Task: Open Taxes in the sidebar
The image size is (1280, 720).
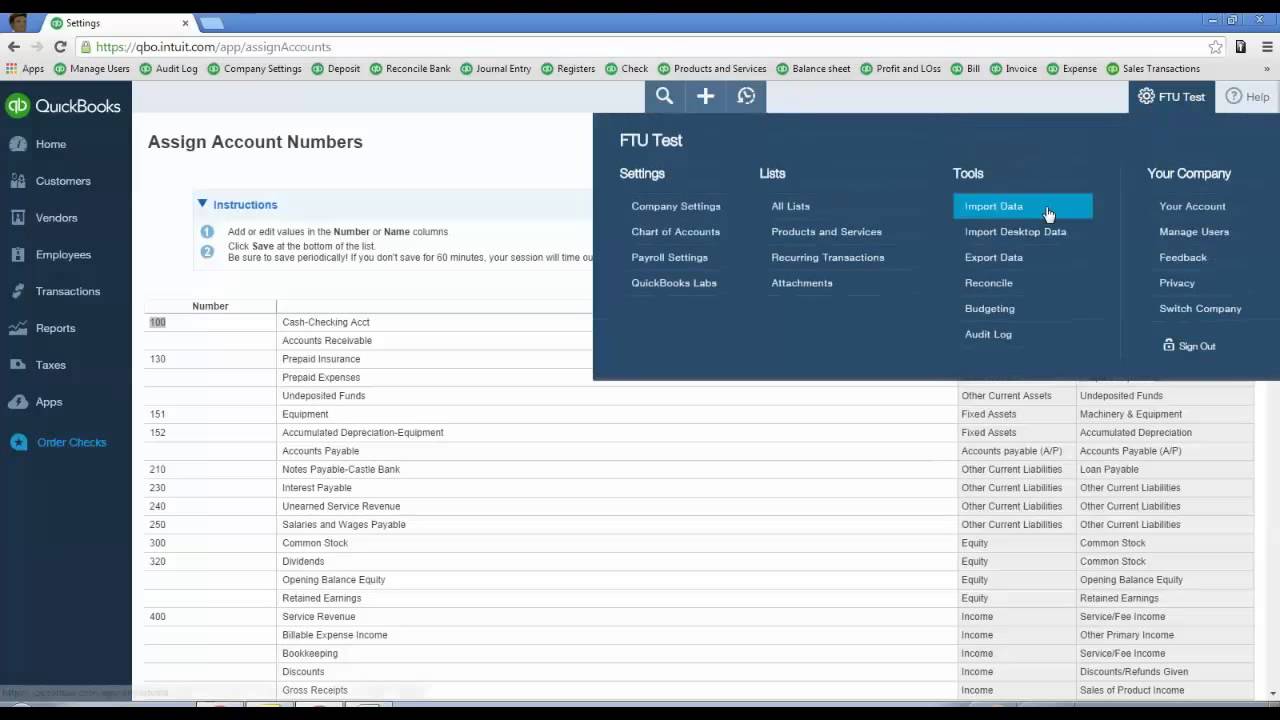Action: click(x=50, y=365)
